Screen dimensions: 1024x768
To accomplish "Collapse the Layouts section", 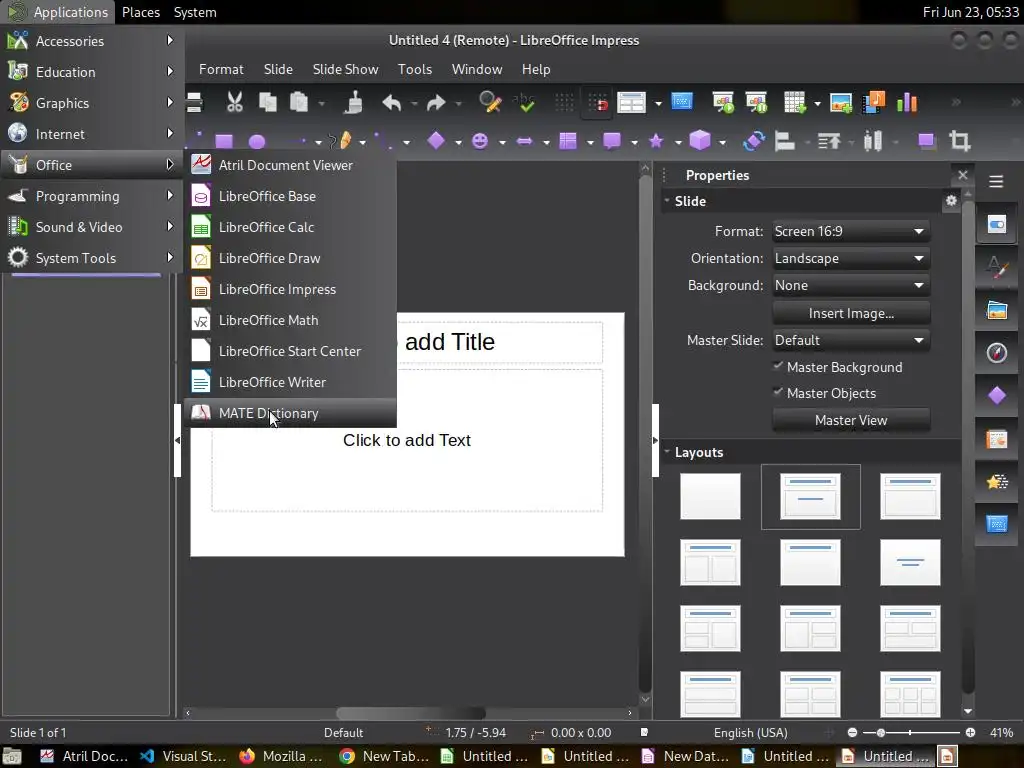I will 667,452.
